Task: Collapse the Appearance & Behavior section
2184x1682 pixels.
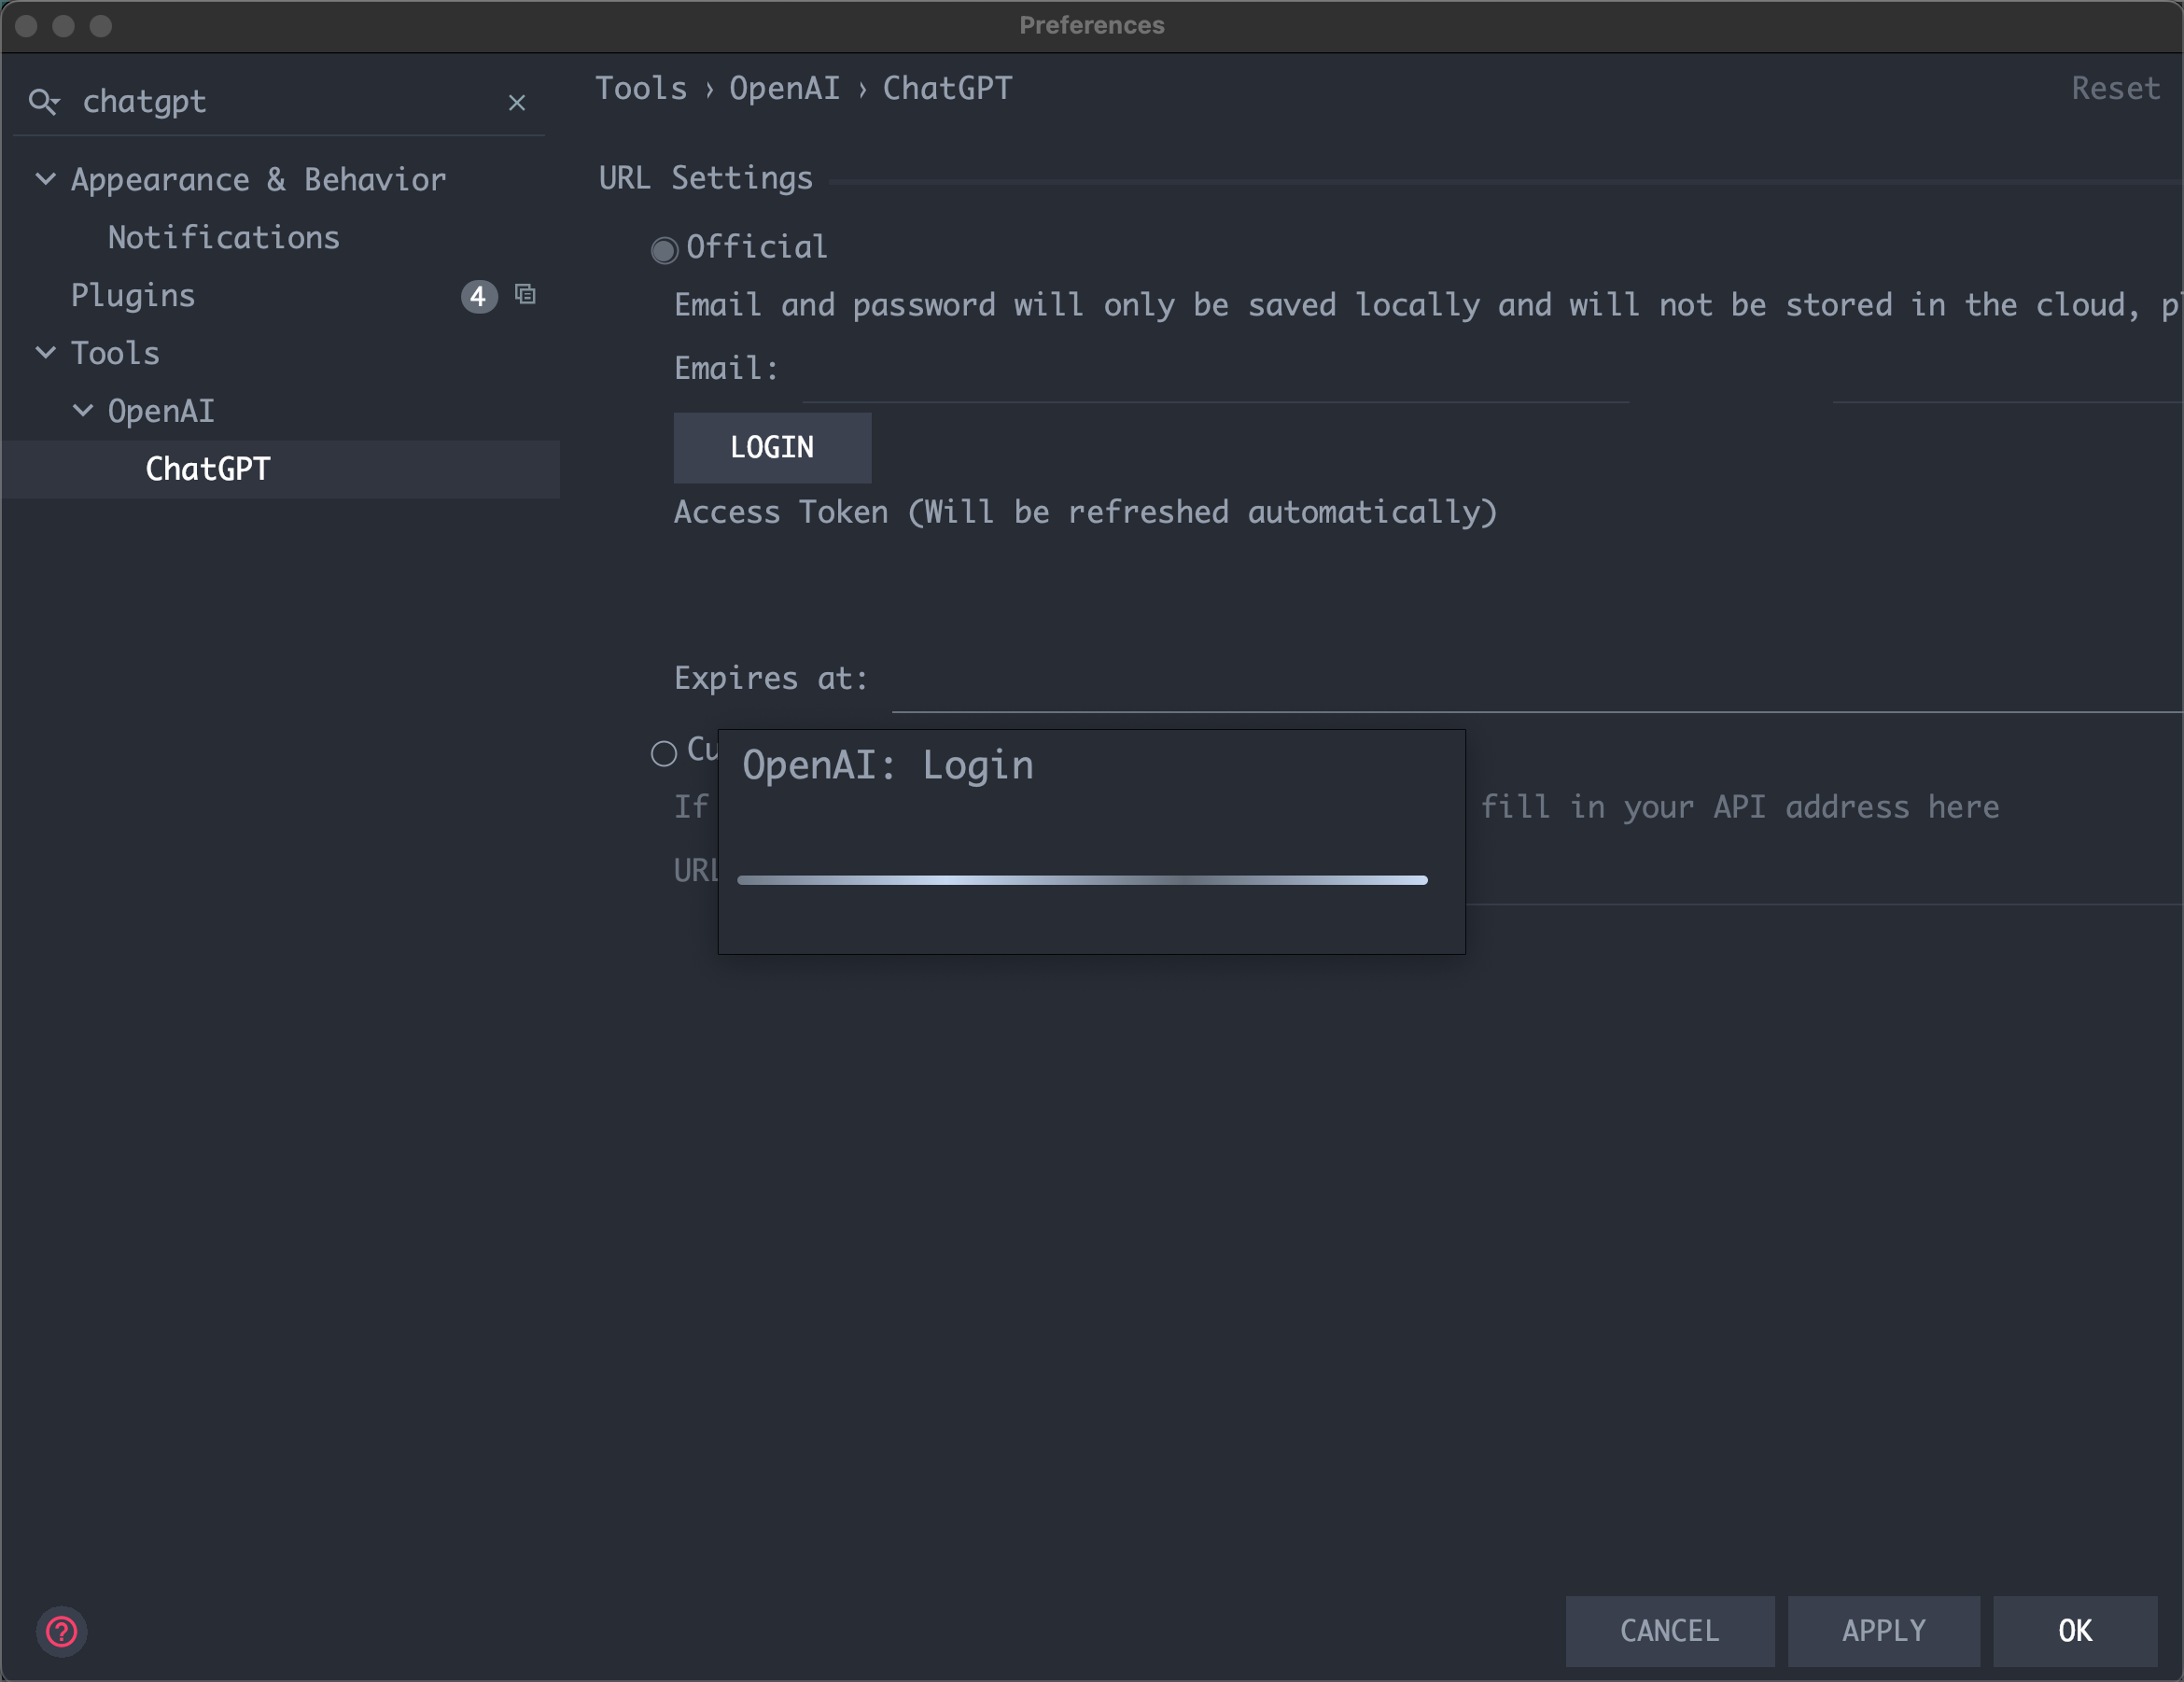Action: click(x=45, y=179)
